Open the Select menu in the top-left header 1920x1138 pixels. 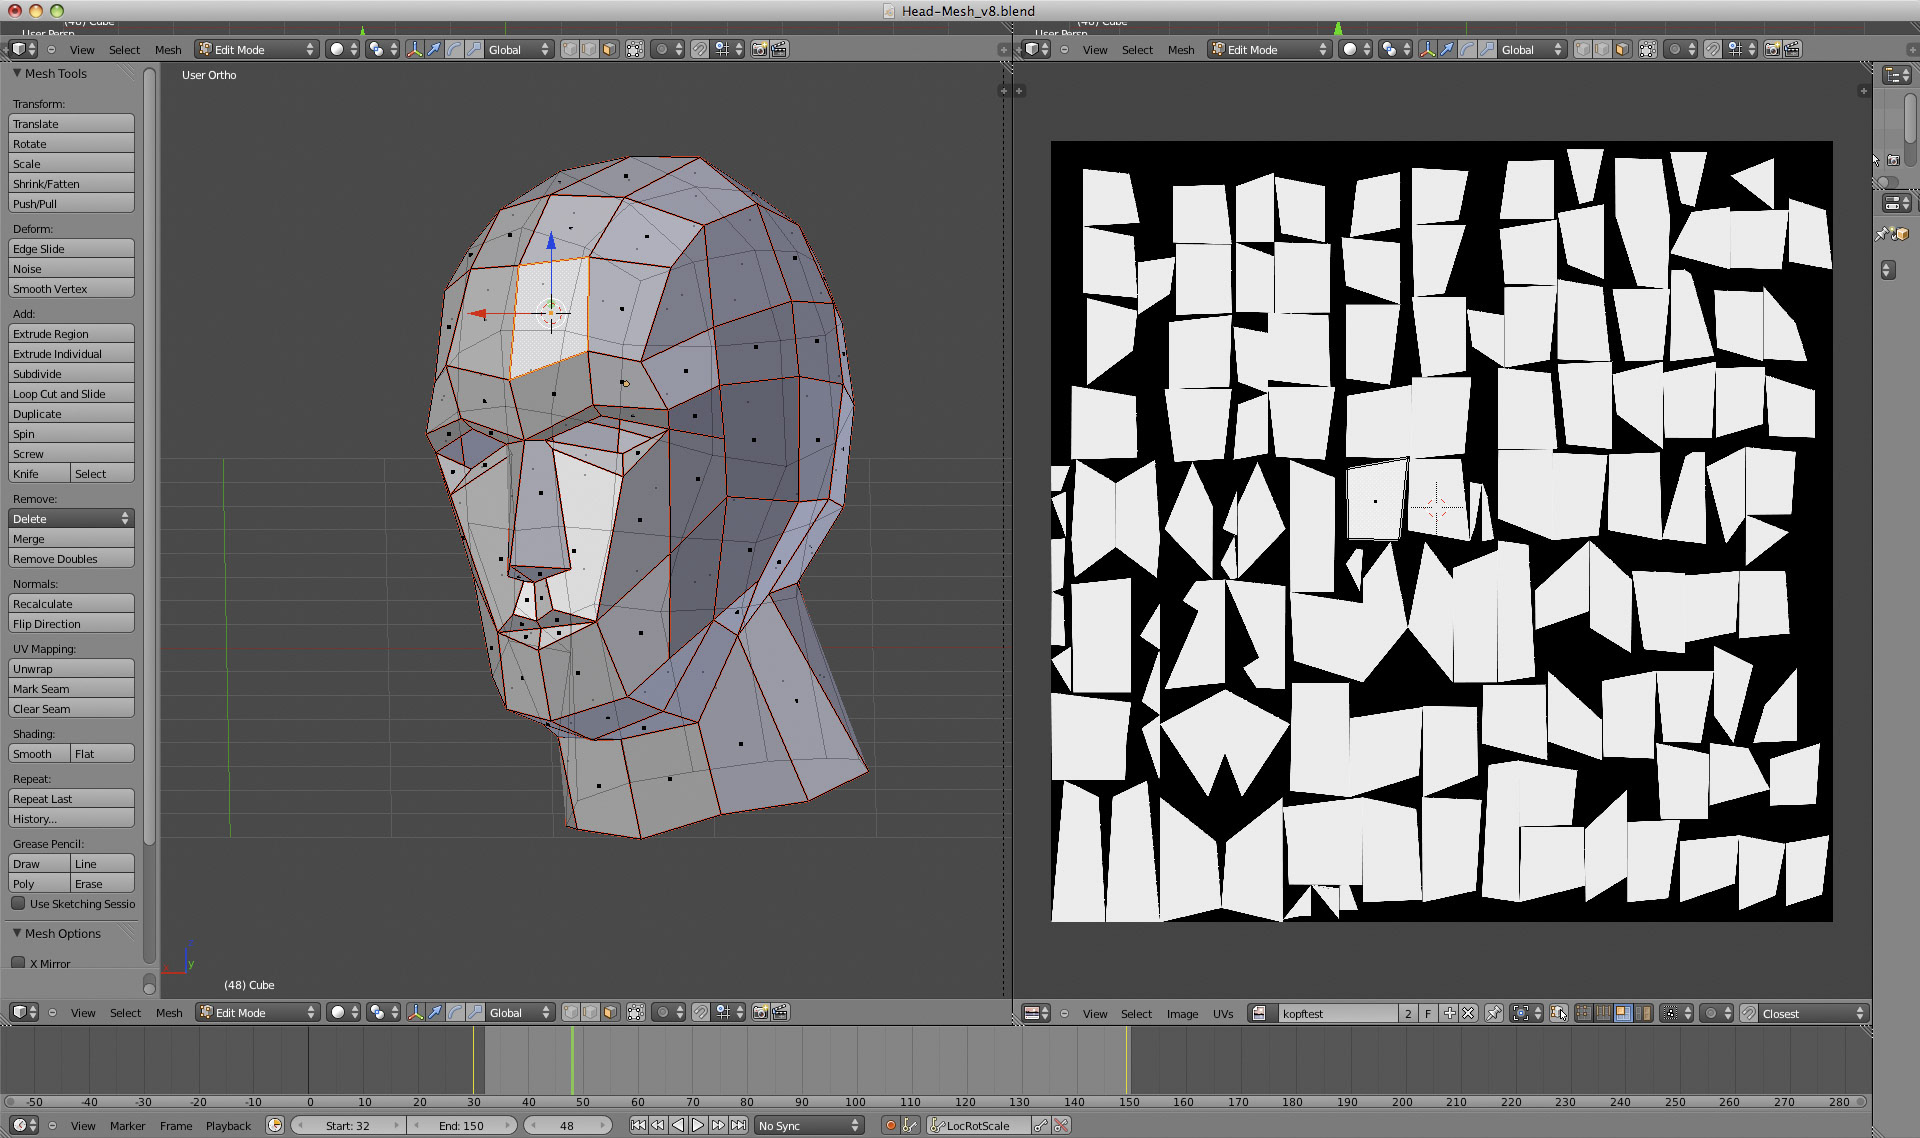(124, 50)
